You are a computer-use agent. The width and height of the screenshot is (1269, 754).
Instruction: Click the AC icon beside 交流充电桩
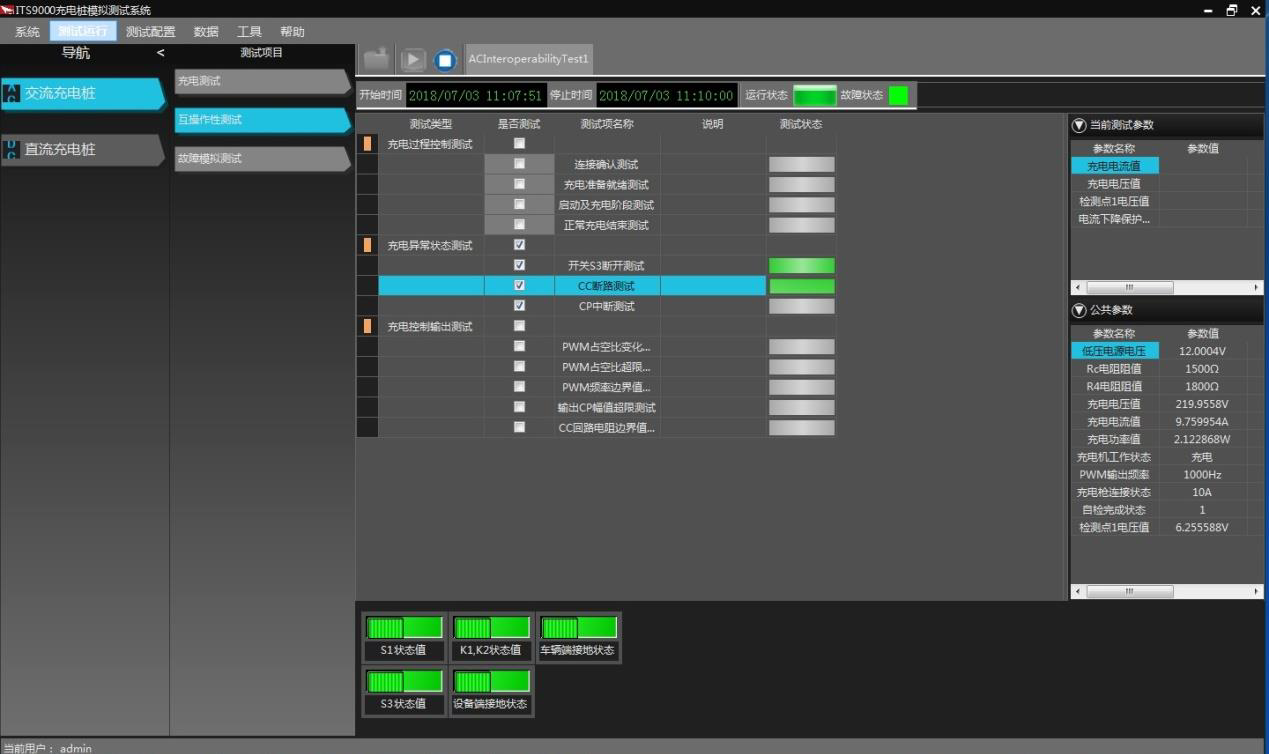[x=12, y=93]
